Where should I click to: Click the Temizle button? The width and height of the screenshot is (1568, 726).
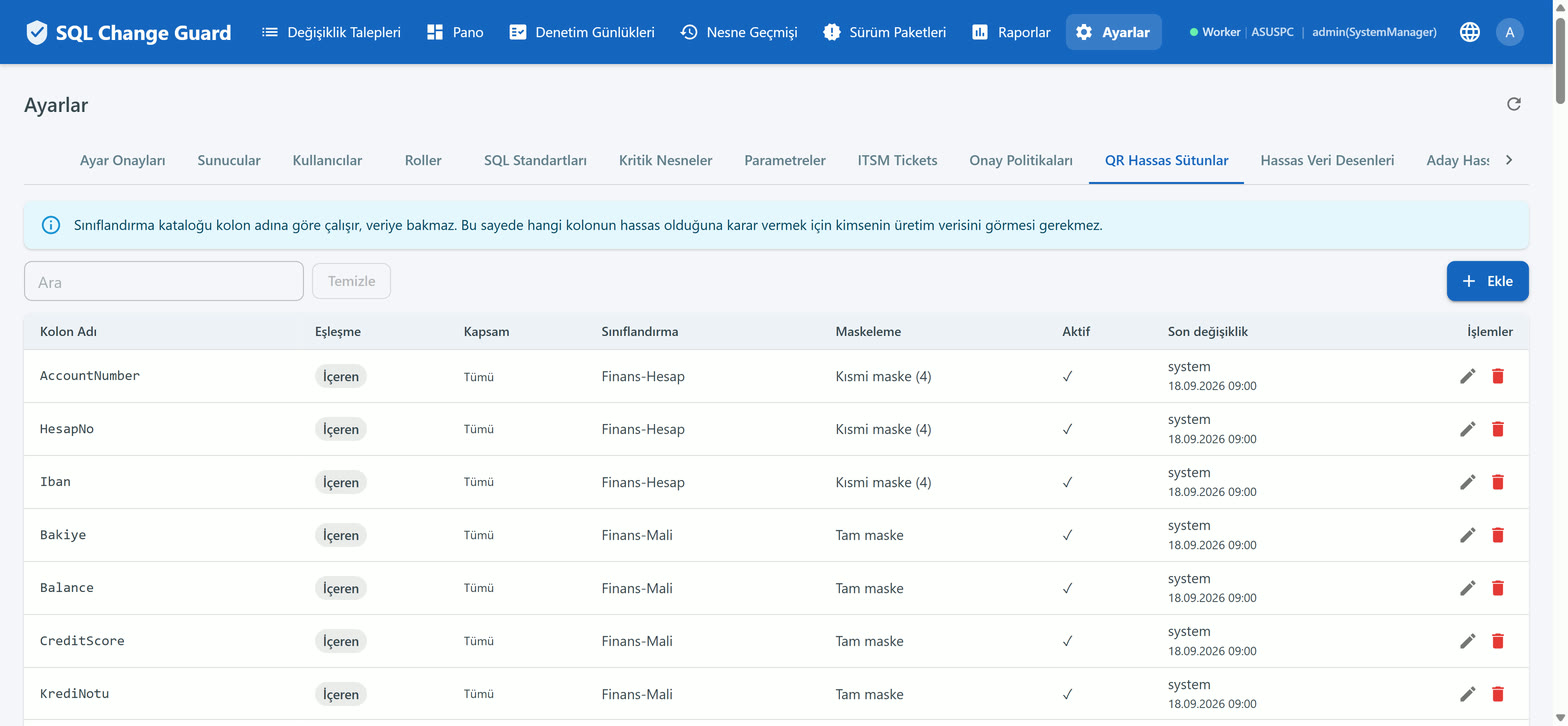click(x=351, y=281)
